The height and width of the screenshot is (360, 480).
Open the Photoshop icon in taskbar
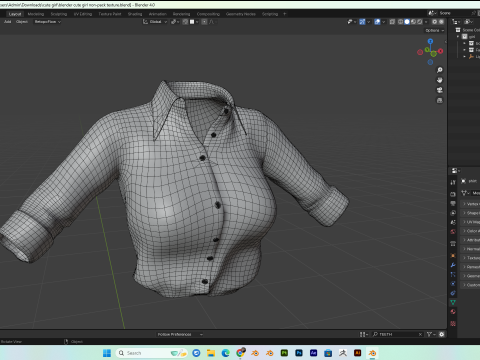point(299,353)
